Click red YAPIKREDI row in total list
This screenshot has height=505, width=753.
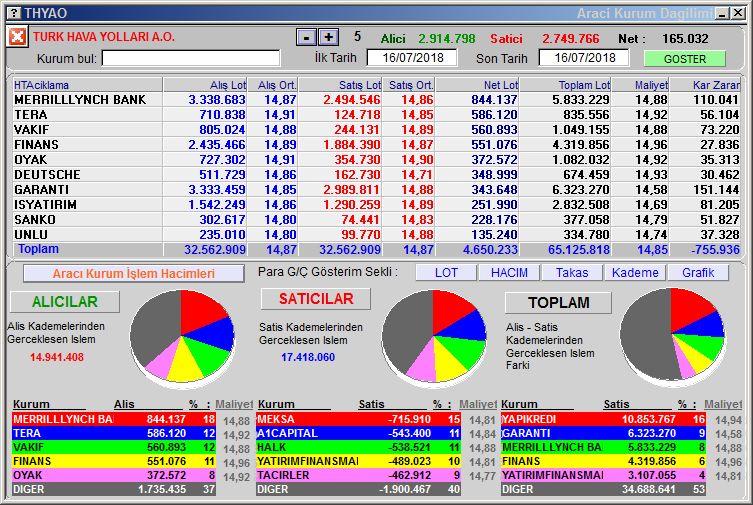click(x=603, y=419)
